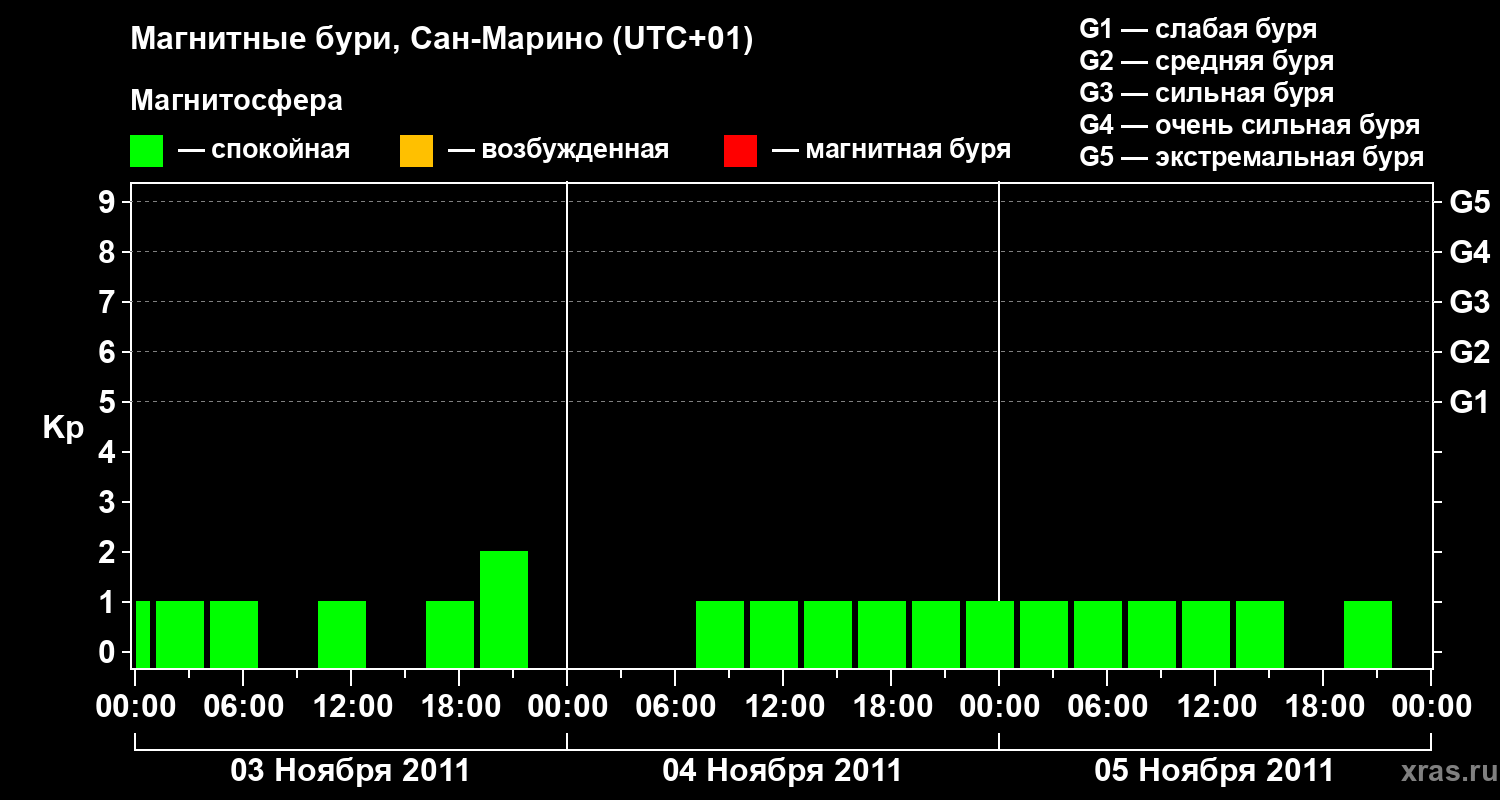Click 'G2 — средняя буря' legend line
Image resolution: width=1500 pixels, height=800 pixels.
pyautogui.click(x=1206, y=61)
